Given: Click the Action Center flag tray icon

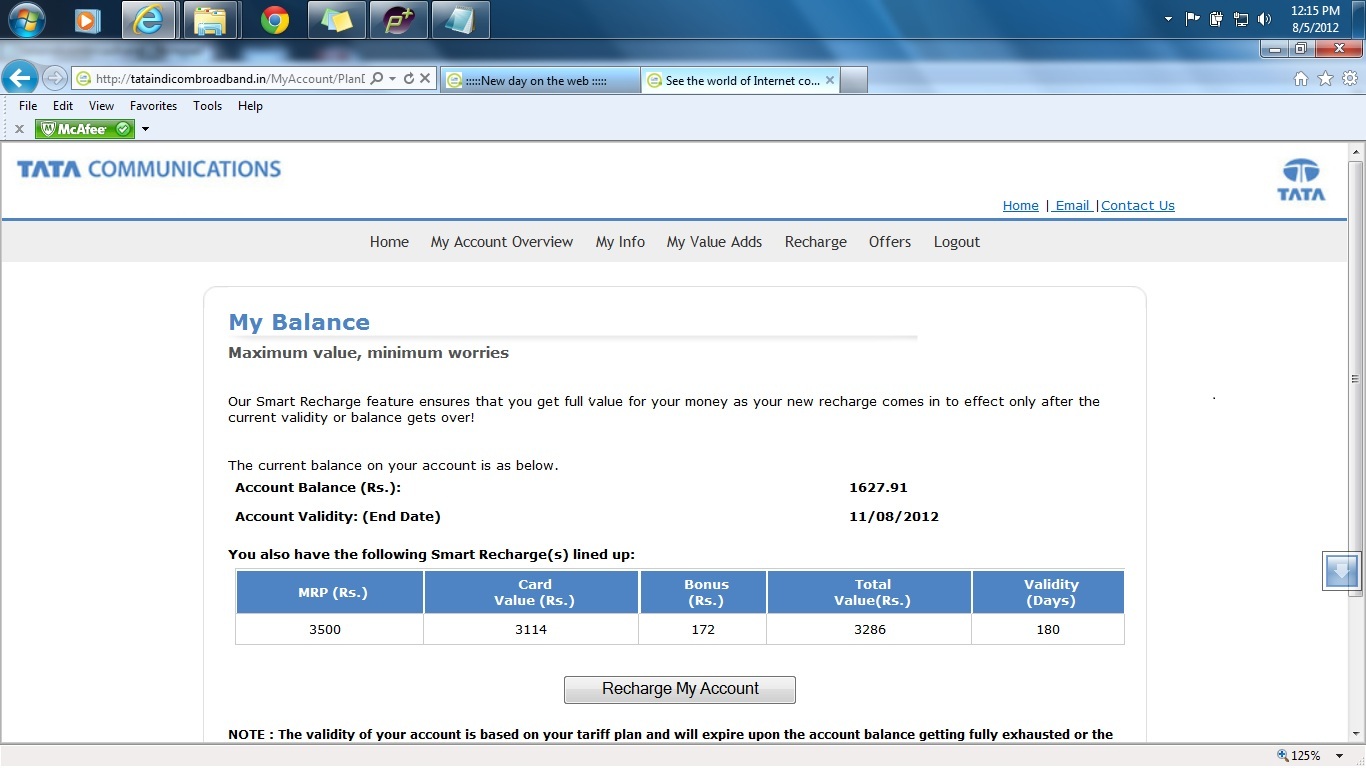Looking at the screenshot, I should point(1192,19).
